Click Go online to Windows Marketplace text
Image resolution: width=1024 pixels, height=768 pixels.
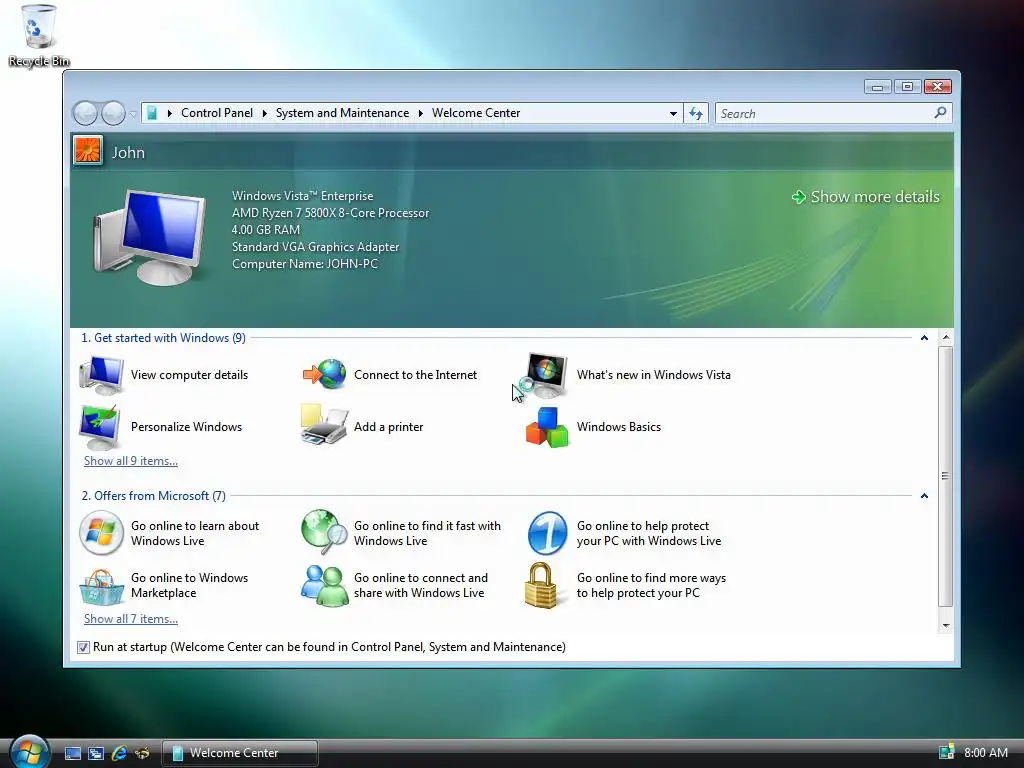click(x=189, y=585)
